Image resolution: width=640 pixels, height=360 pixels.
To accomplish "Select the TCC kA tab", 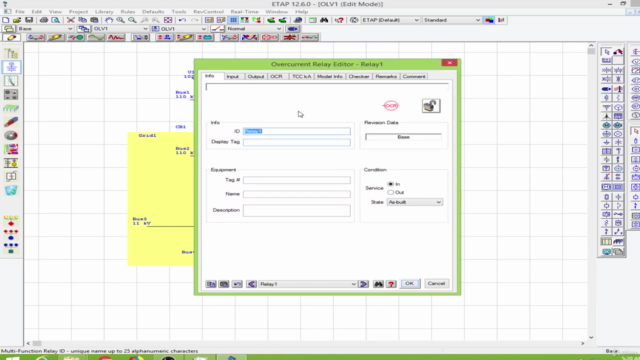I will 302,76.
